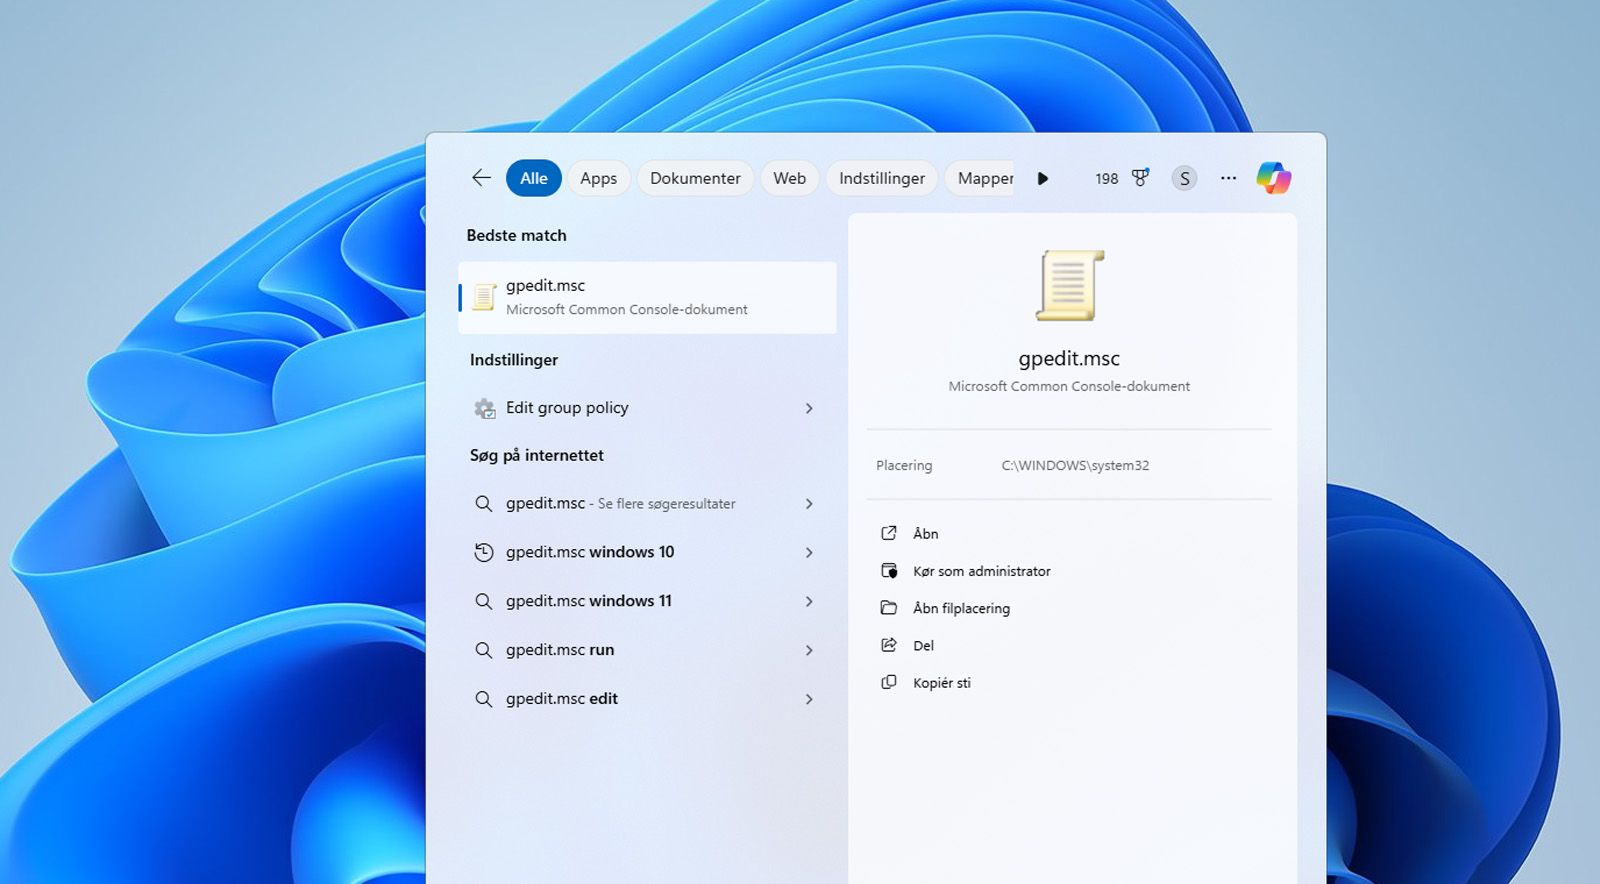1600x884 pixels.
Task: Click the folder icon for Åbn filplacering
Action: pos(889,608)
